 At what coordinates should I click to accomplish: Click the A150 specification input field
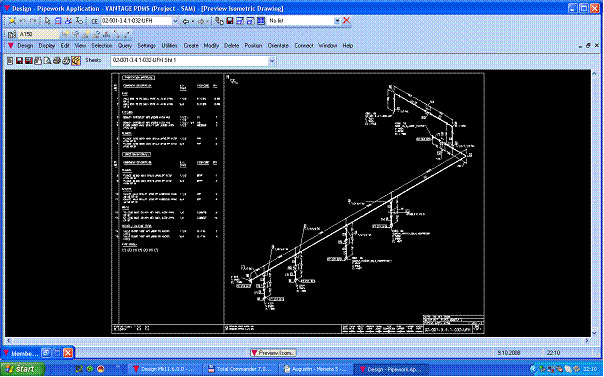click(x=39, y=34)
